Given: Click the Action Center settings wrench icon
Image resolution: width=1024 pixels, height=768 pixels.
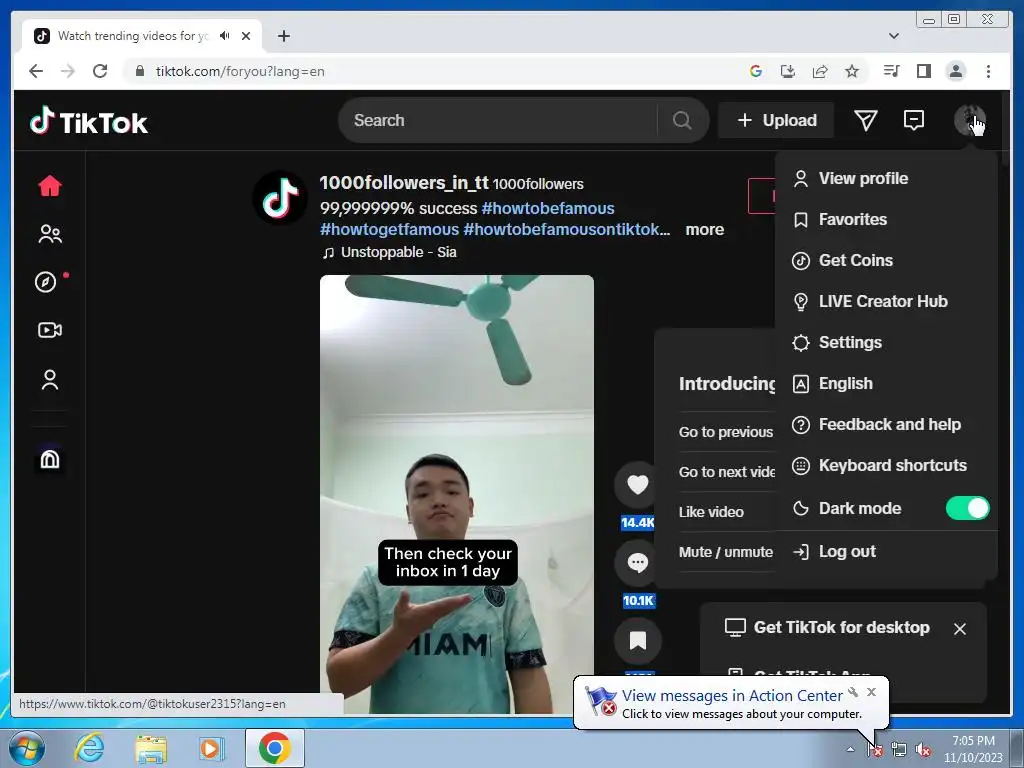Looking at the screenshot, I should (853, 692).
